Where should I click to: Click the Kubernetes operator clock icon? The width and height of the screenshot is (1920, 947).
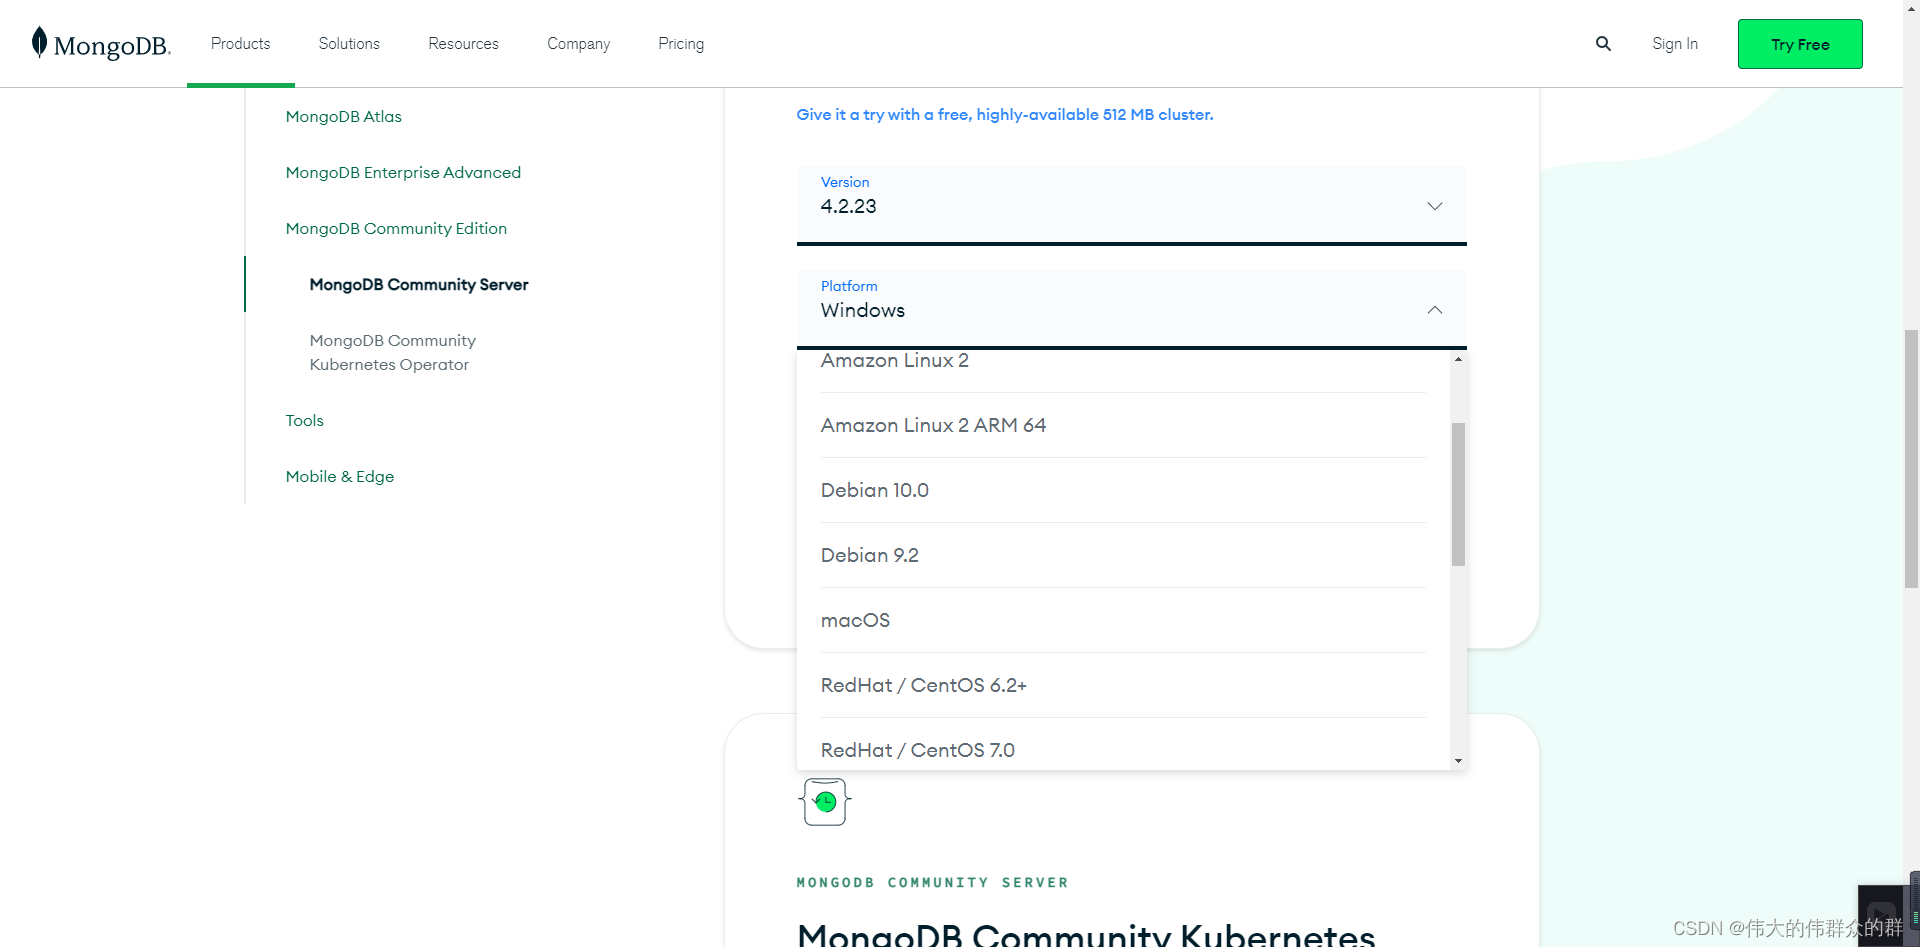coord(825,802)
